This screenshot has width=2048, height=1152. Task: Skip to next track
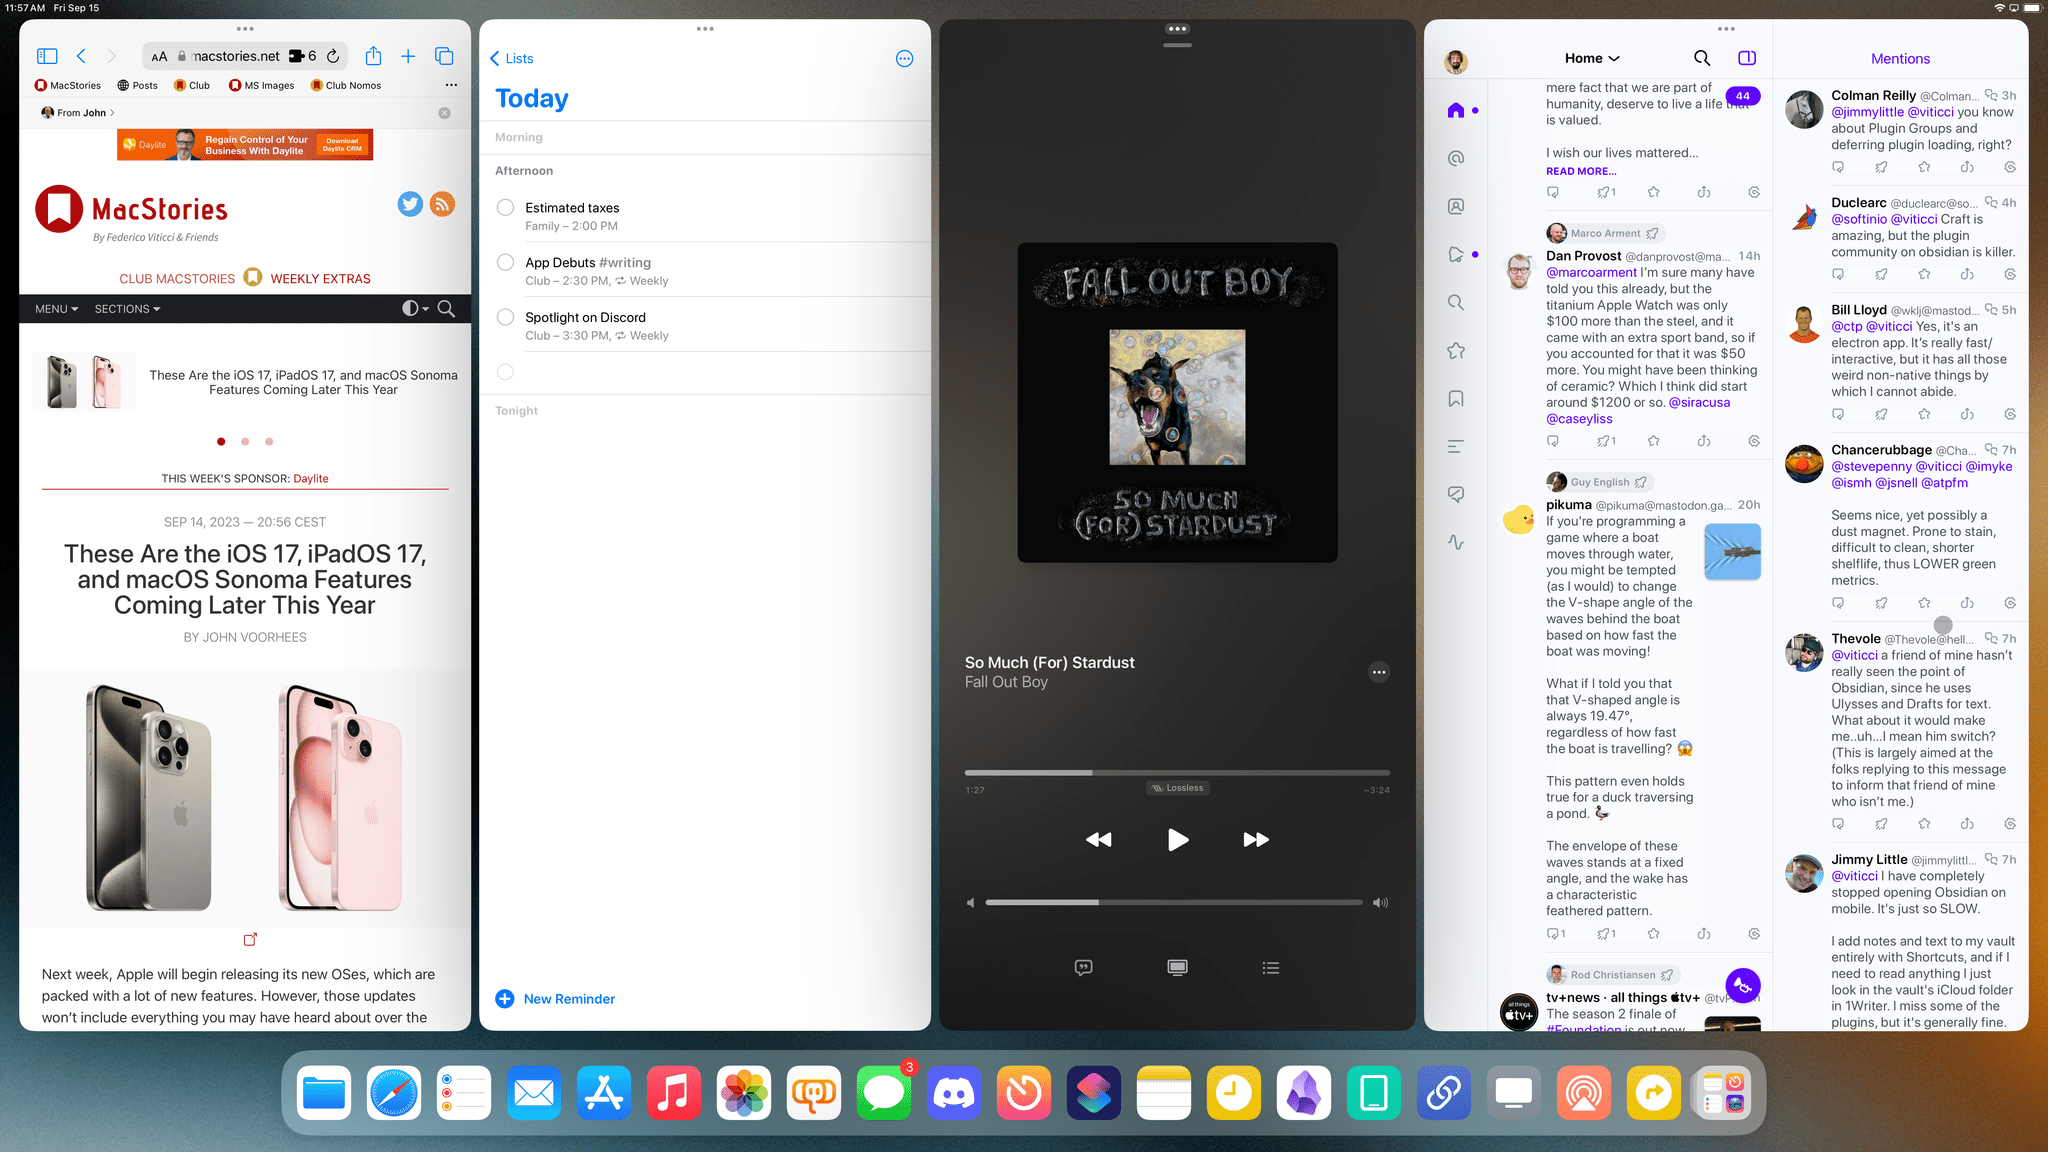1256,840
